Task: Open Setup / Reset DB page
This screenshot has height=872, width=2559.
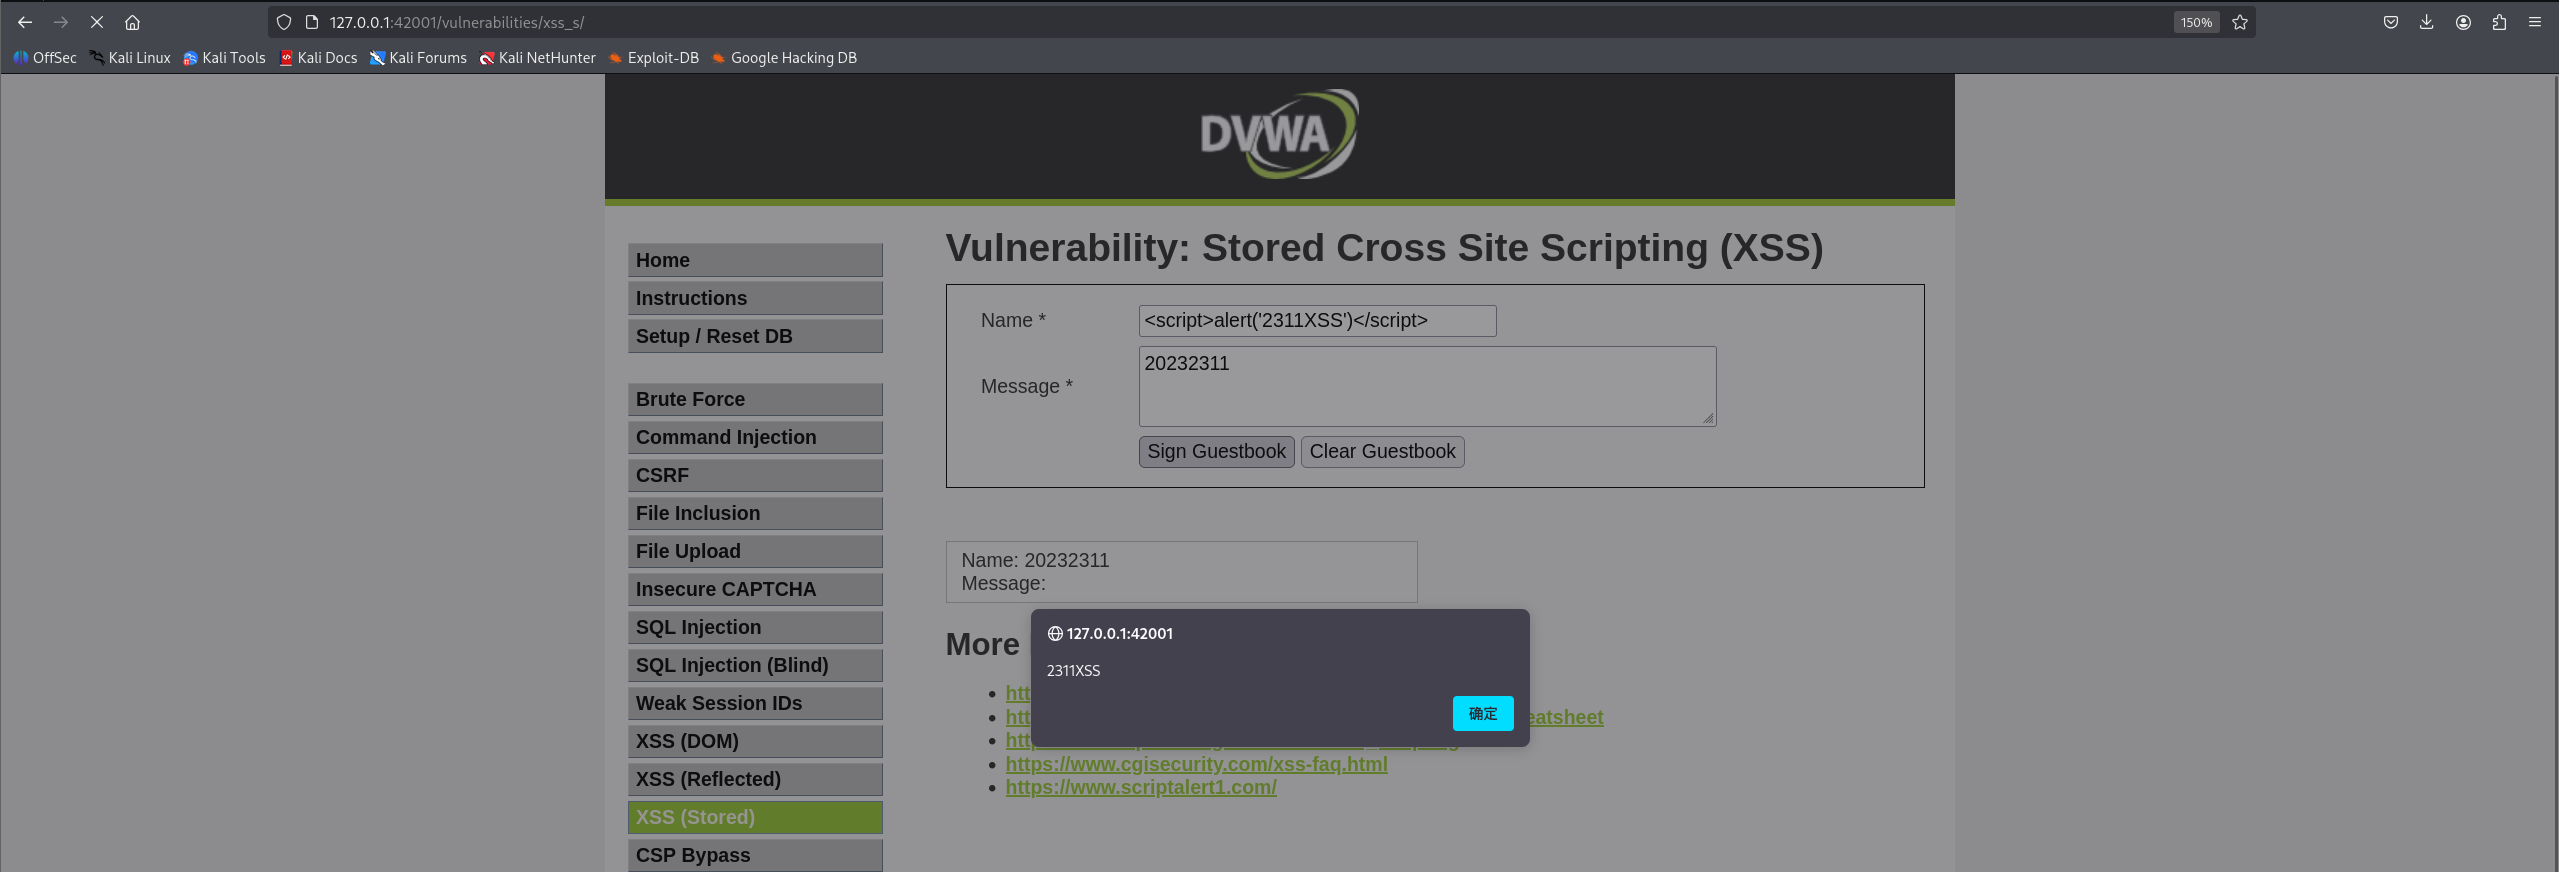Action: pyautogui.click(x=755, y=336)
